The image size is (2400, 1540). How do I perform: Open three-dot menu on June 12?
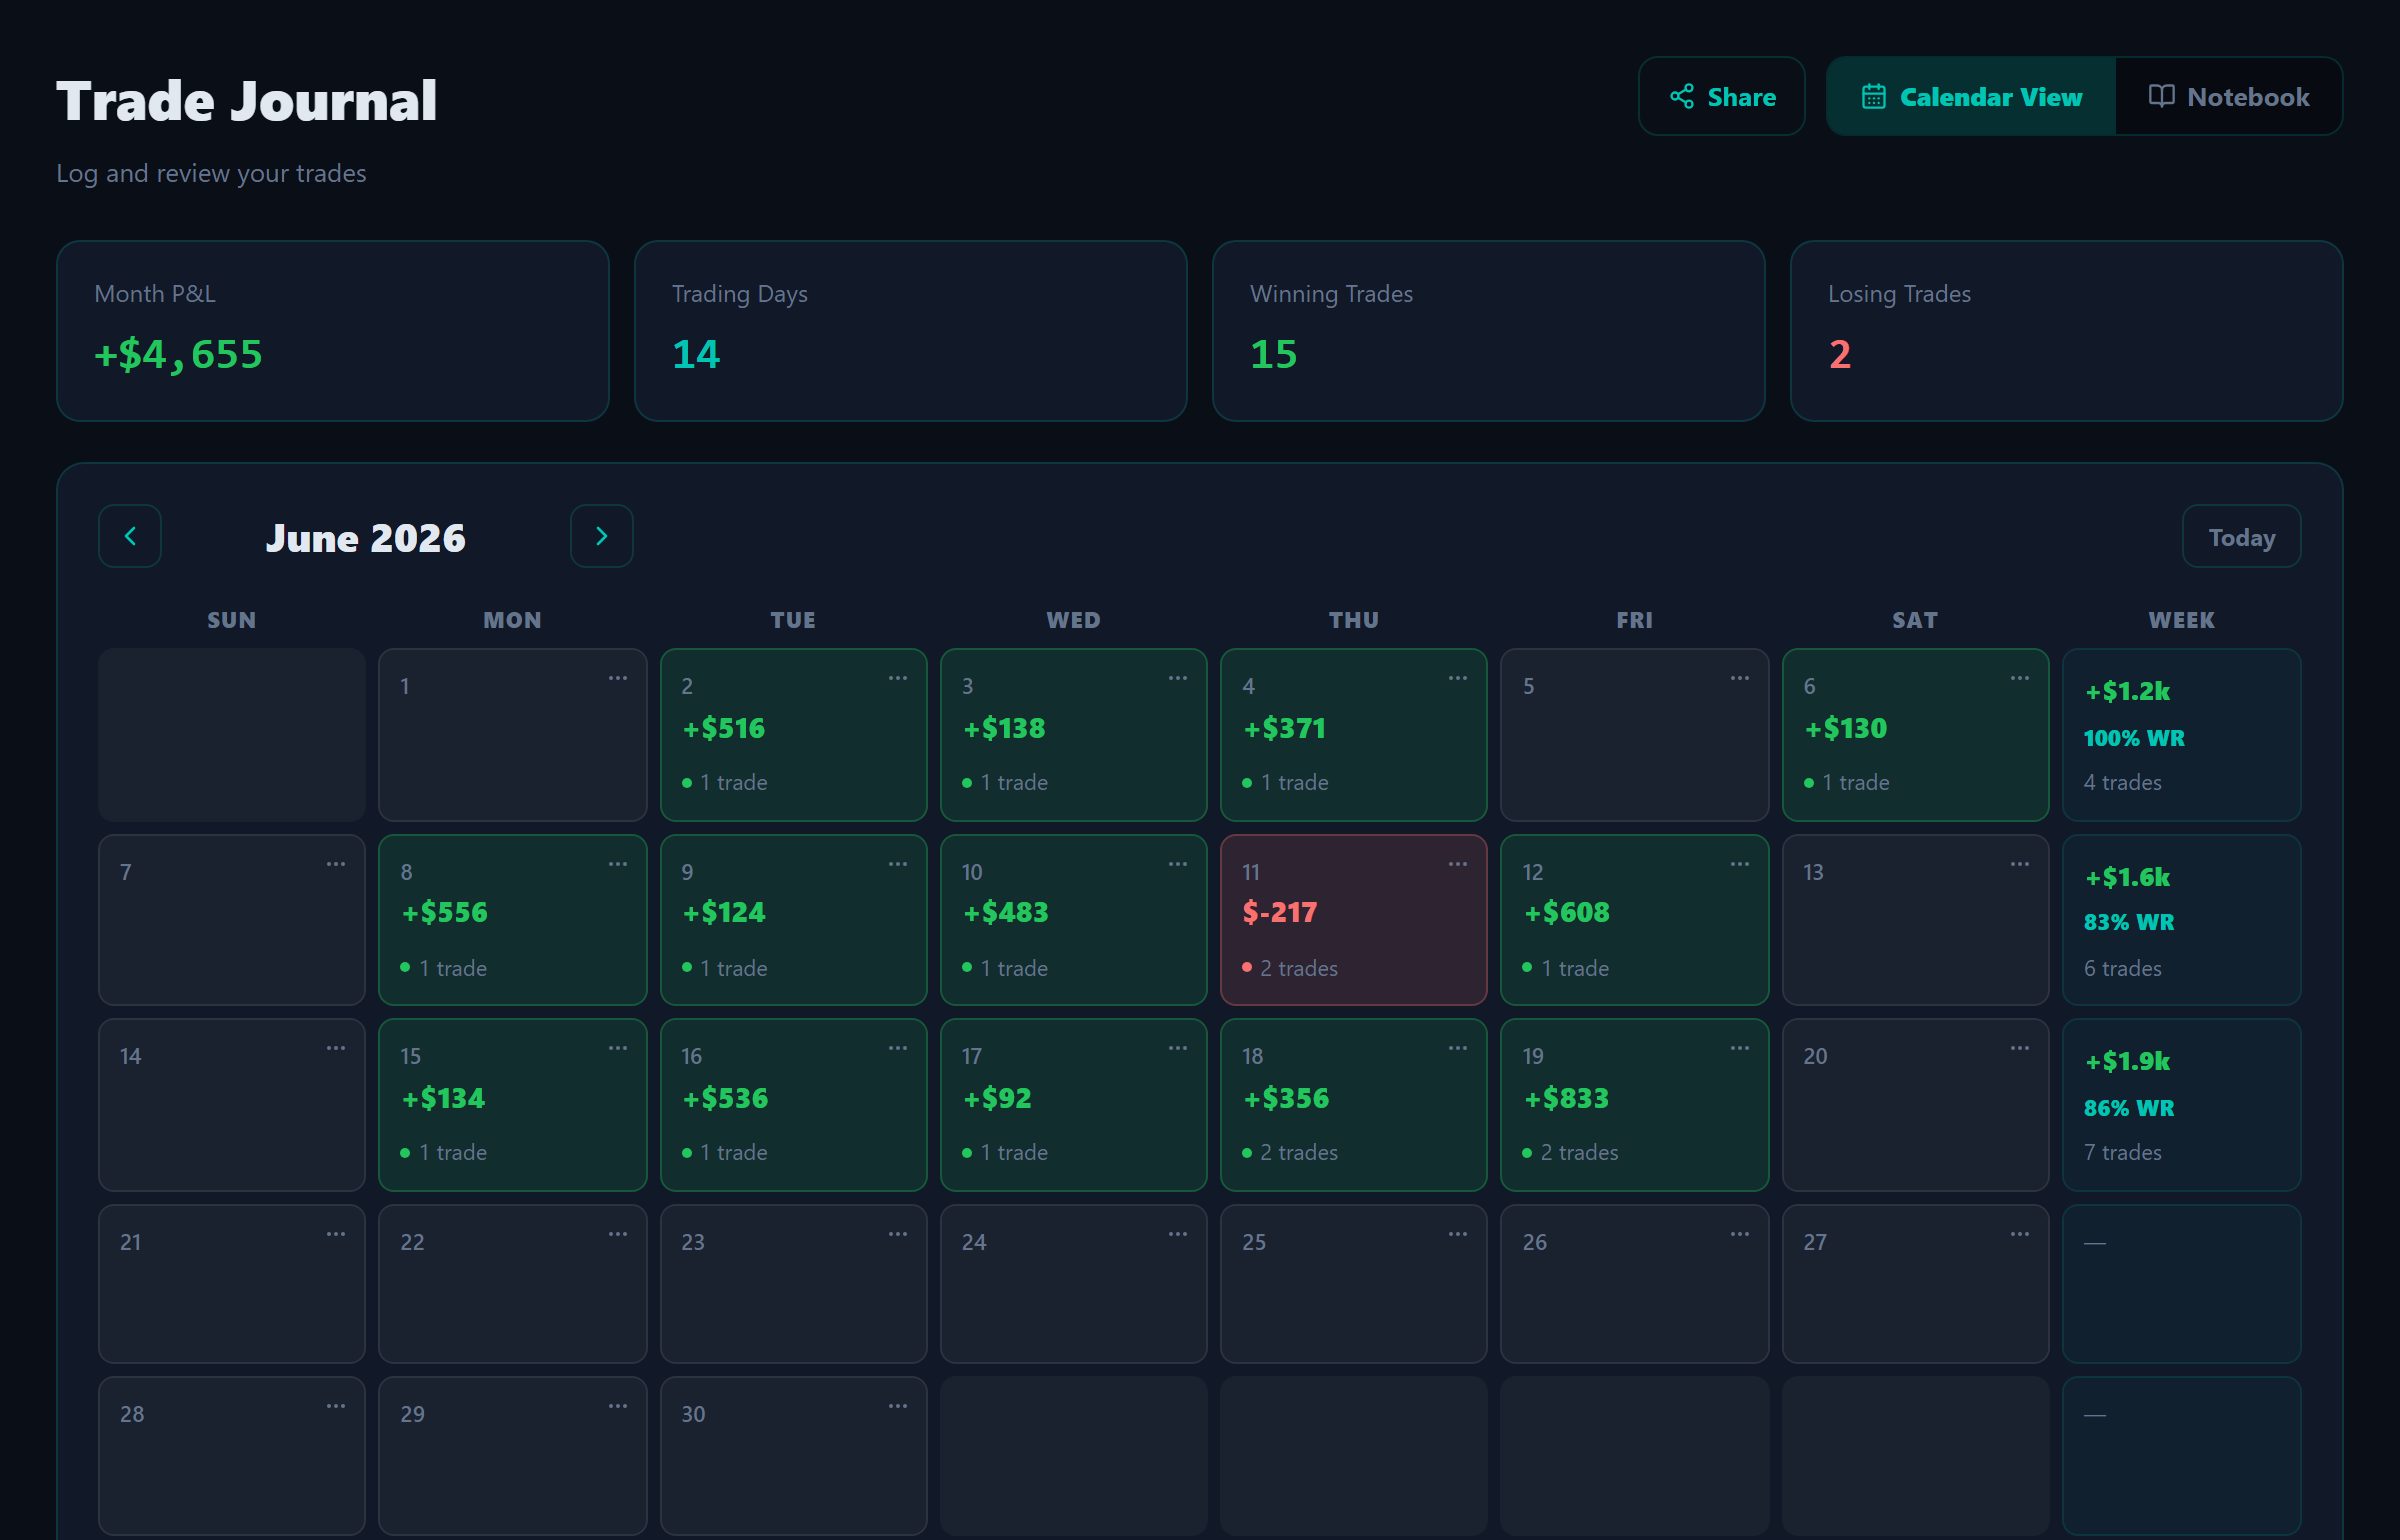[1740, 864]
